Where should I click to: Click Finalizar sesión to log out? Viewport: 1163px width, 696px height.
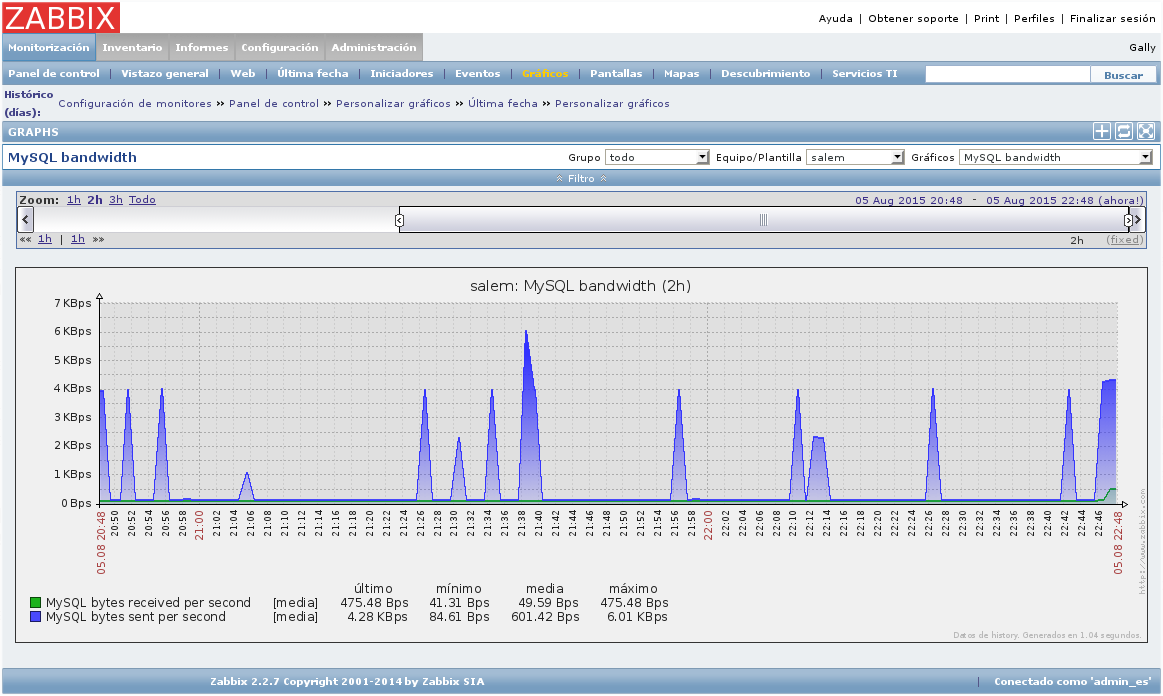[1112, 19]
